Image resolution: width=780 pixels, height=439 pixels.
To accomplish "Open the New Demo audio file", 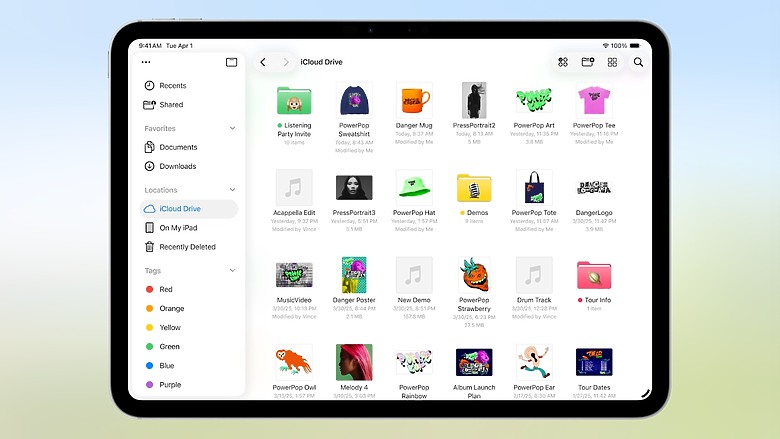I will click(414, 275).
